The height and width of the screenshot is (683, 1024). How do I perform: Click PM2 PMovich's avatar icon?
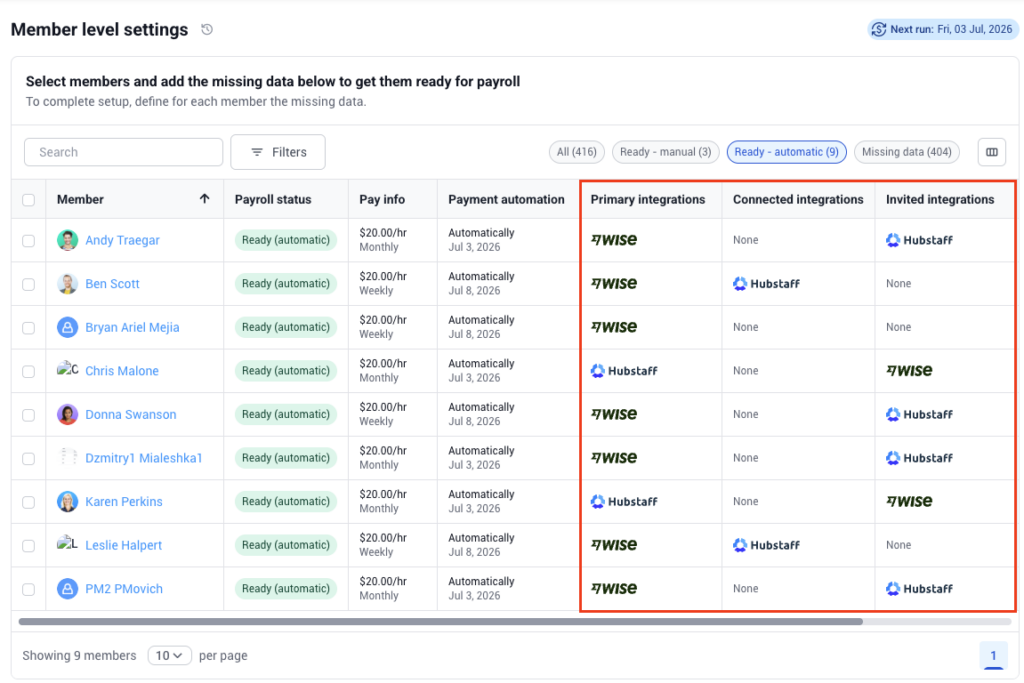pos(67,589)
